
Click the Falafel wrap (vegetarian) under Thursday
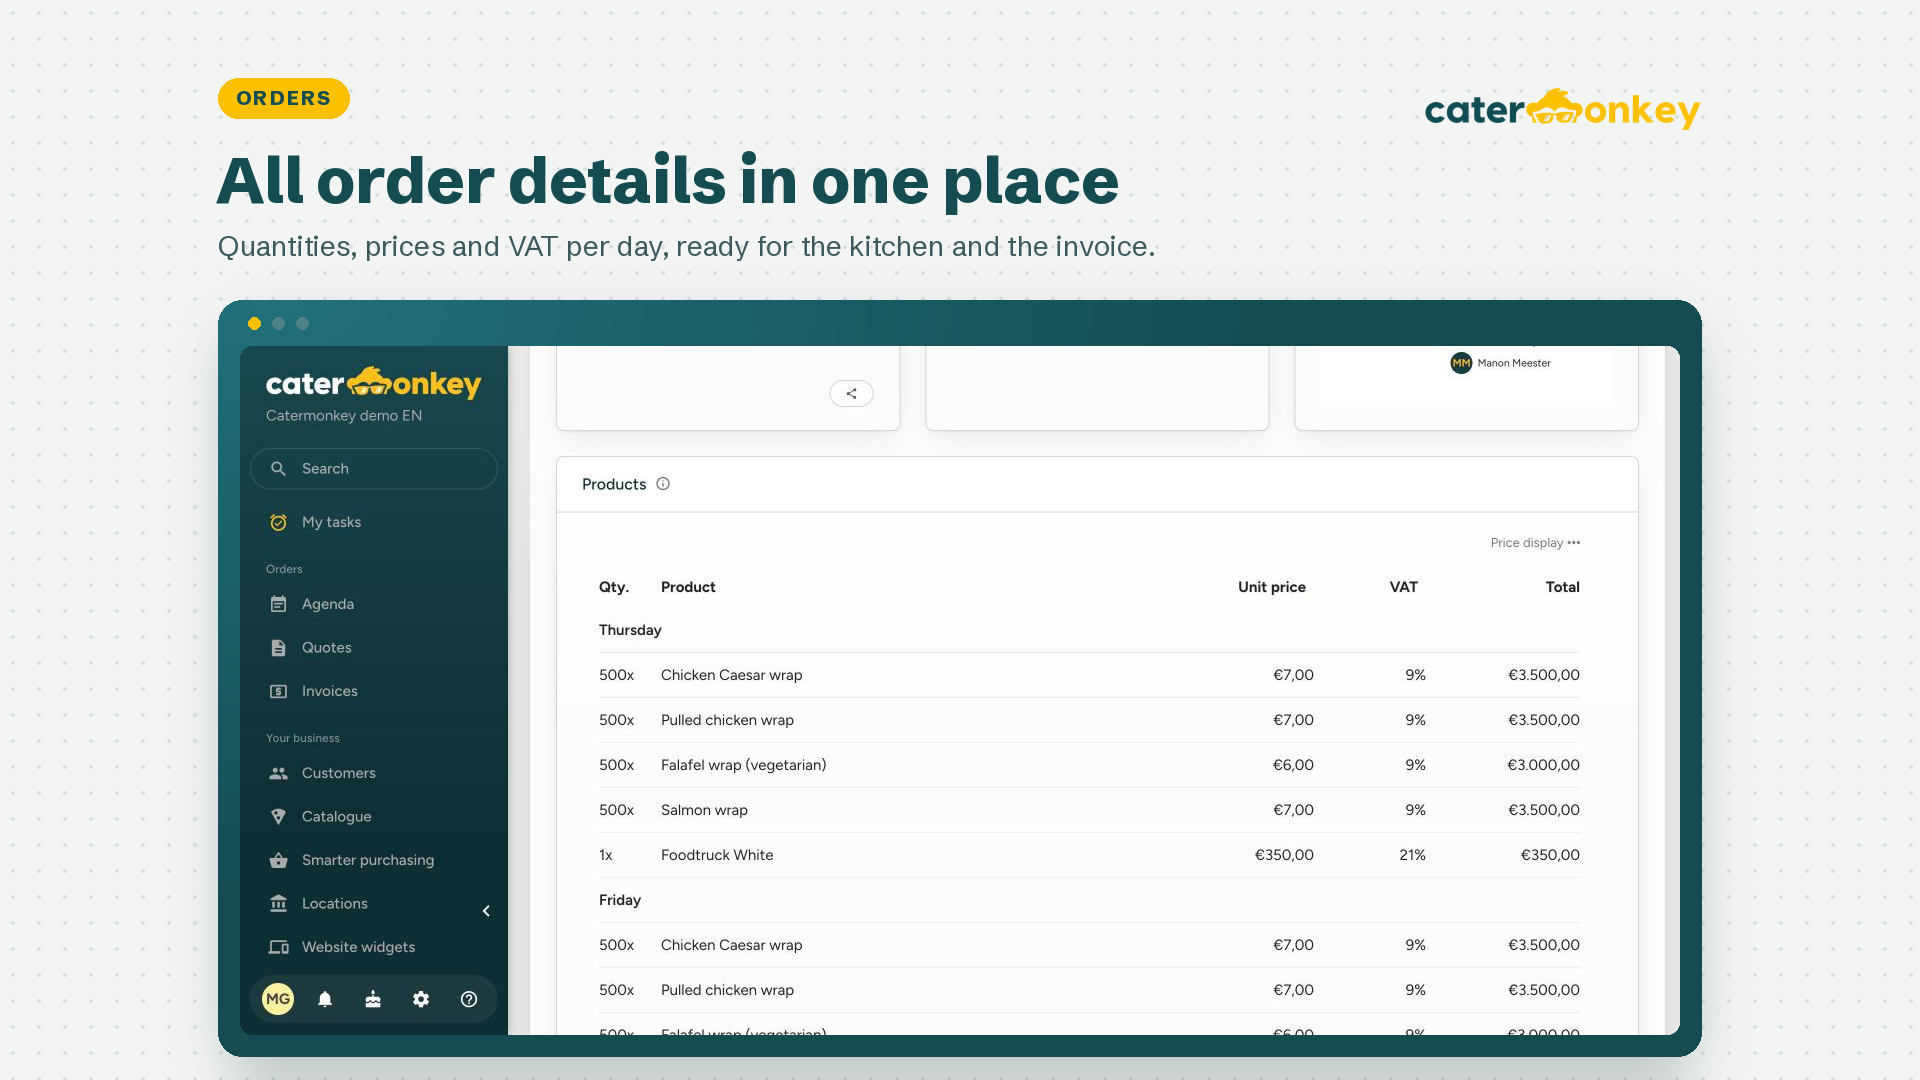click(x=743, y=765)
